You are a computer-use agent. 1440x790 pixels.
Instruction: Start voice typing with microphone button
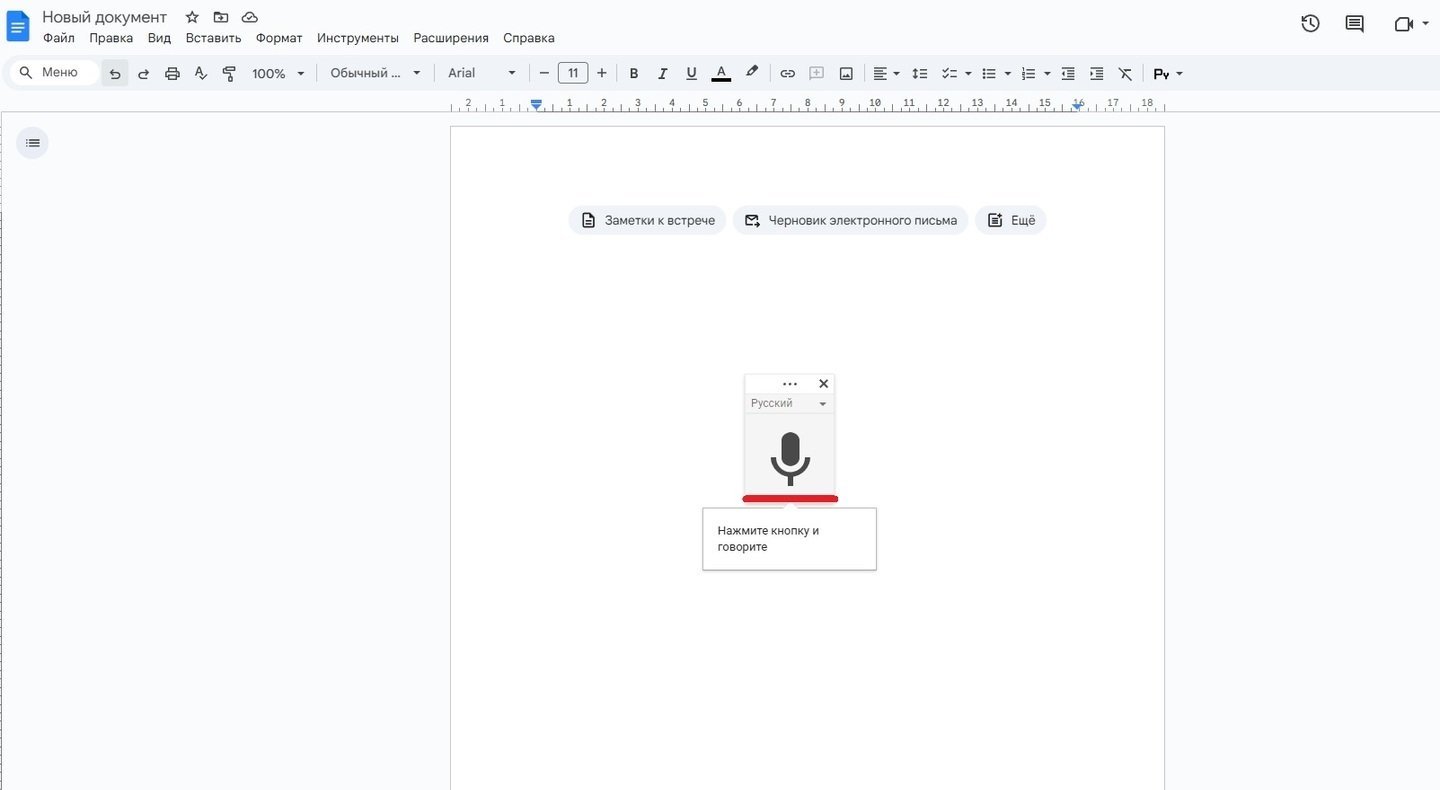coord(790,458)
